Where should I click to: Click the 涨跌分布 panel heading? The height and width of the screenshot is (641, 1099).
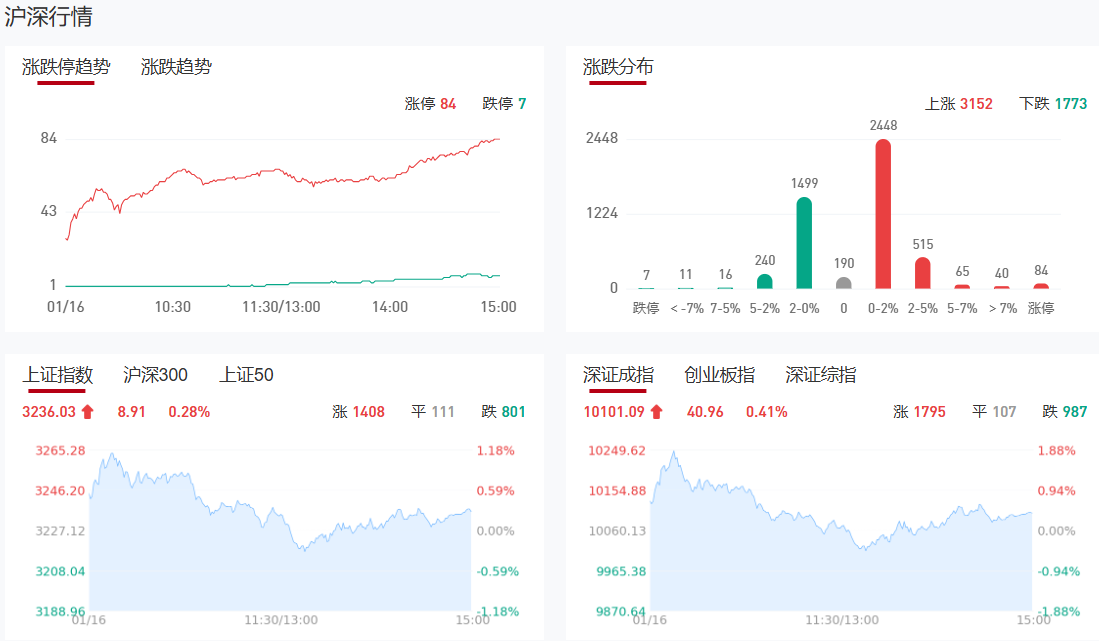[618, 67]
